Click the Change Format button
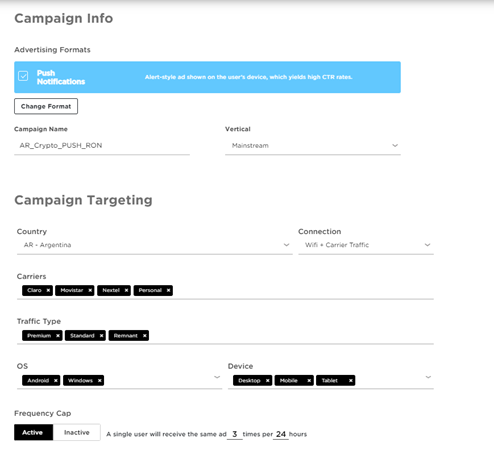494x459 pixels. coord(46,106)
